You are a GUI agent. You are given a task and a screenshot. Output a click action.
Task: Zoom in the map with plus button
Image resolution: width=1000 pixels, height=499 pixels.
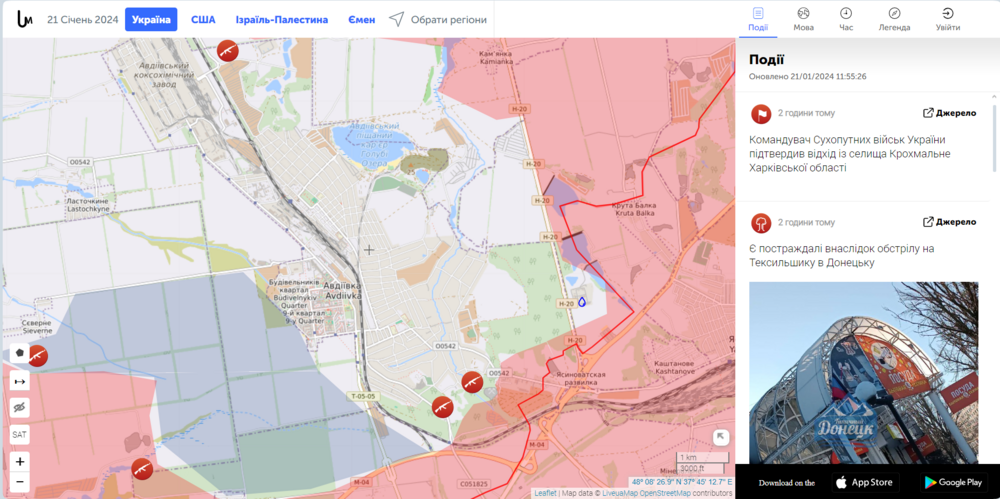tap(20, 461)
